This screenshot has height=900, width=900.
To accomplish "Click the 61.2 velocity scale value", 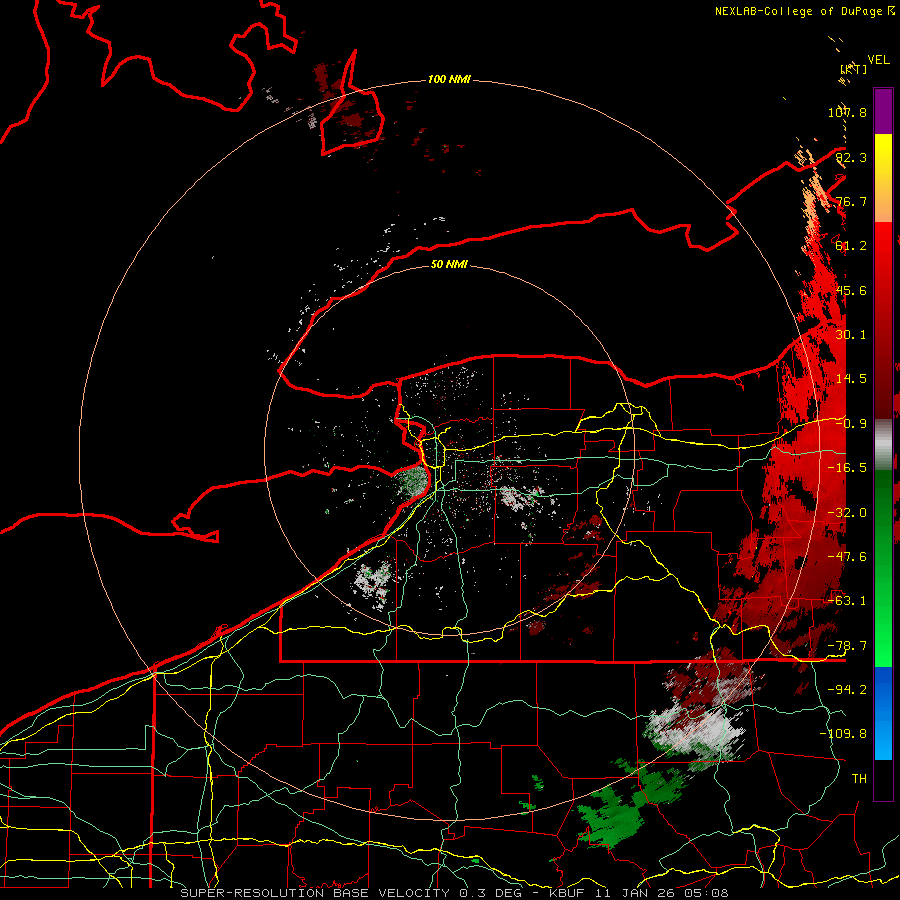I will (851, 246).
